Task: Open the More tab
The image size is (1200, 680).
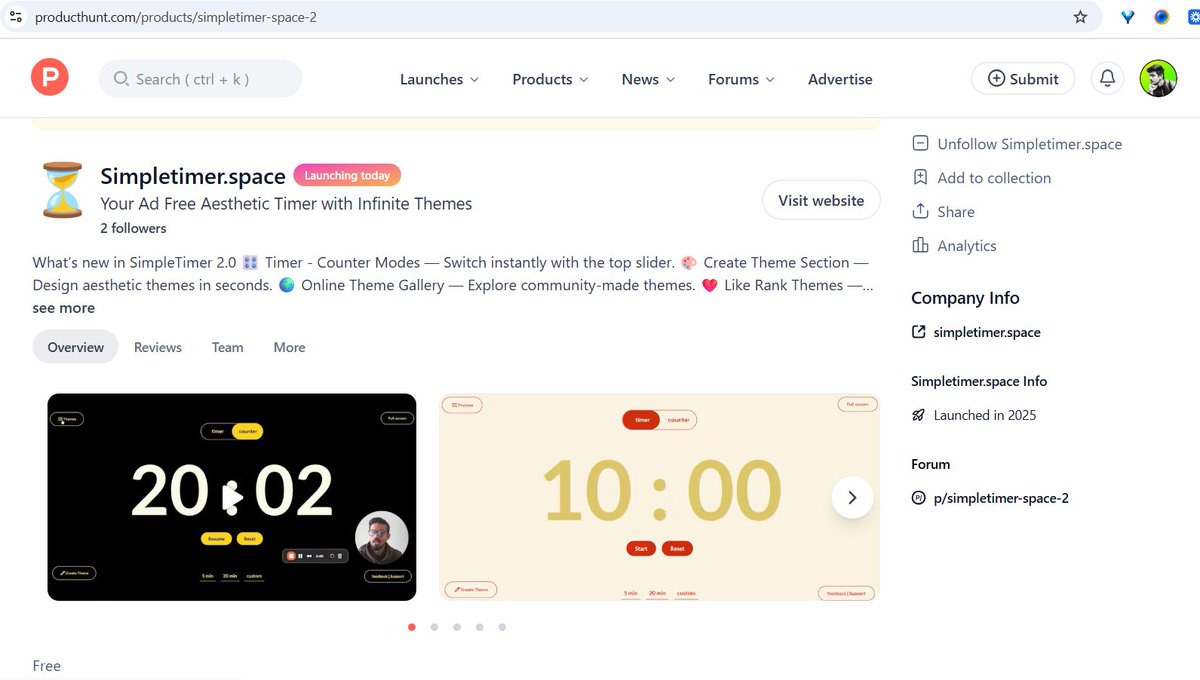Action: [x=289, y=347]
